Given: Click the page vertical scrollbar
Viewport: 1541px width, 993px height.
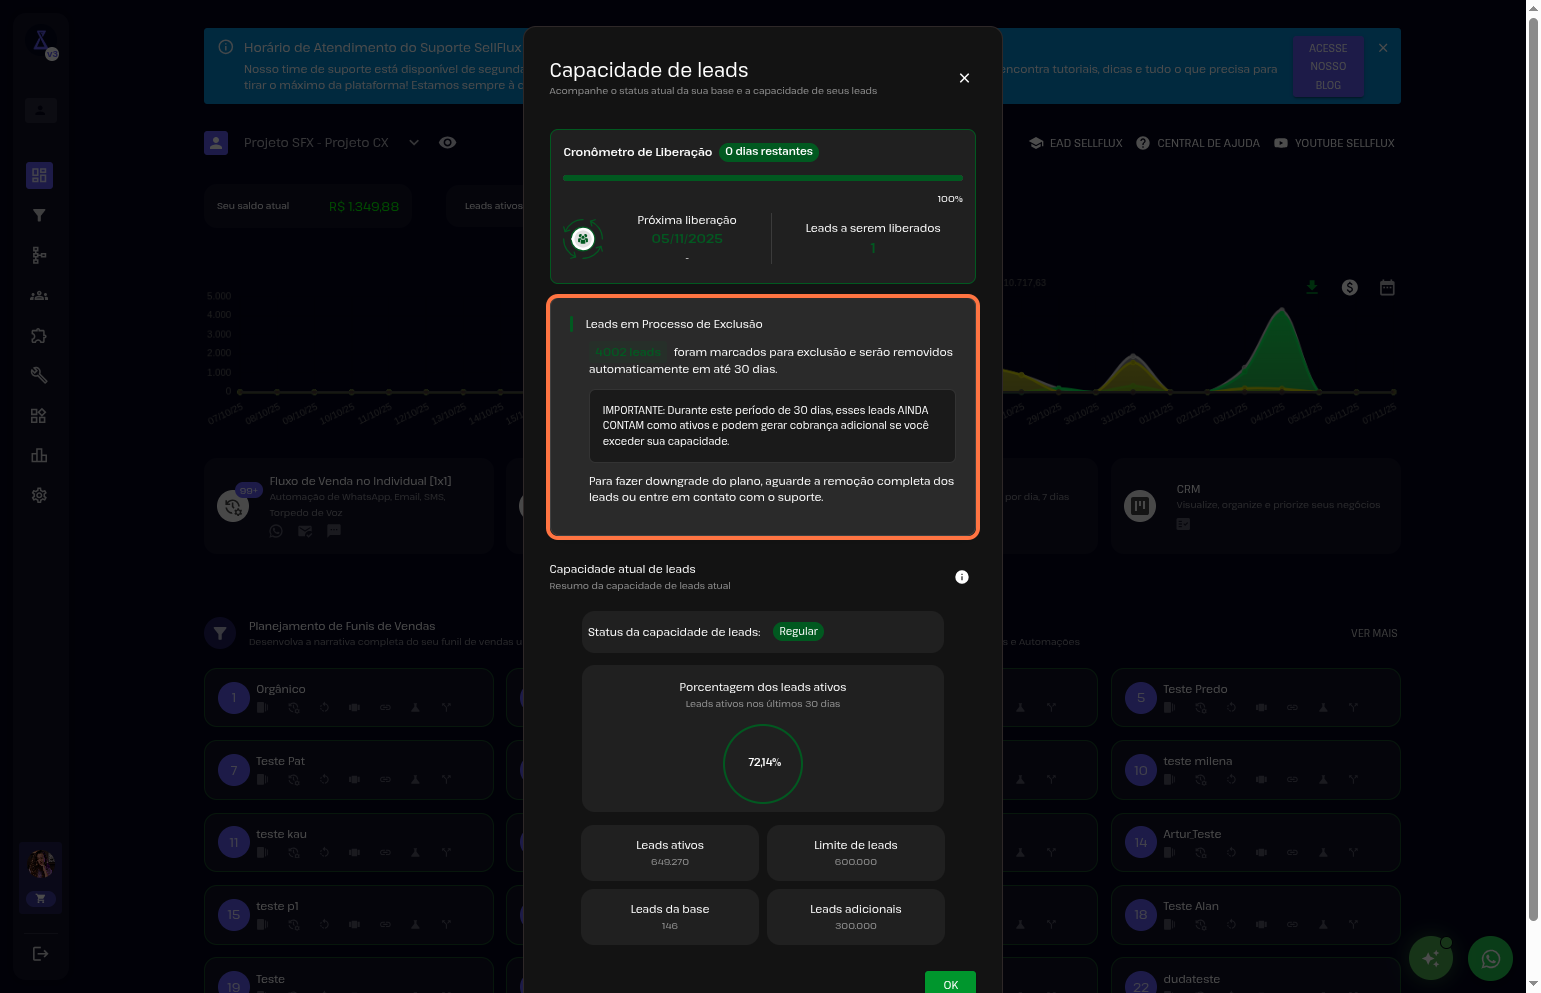Looking at the screenshot, I should (x=1533, y=470).
